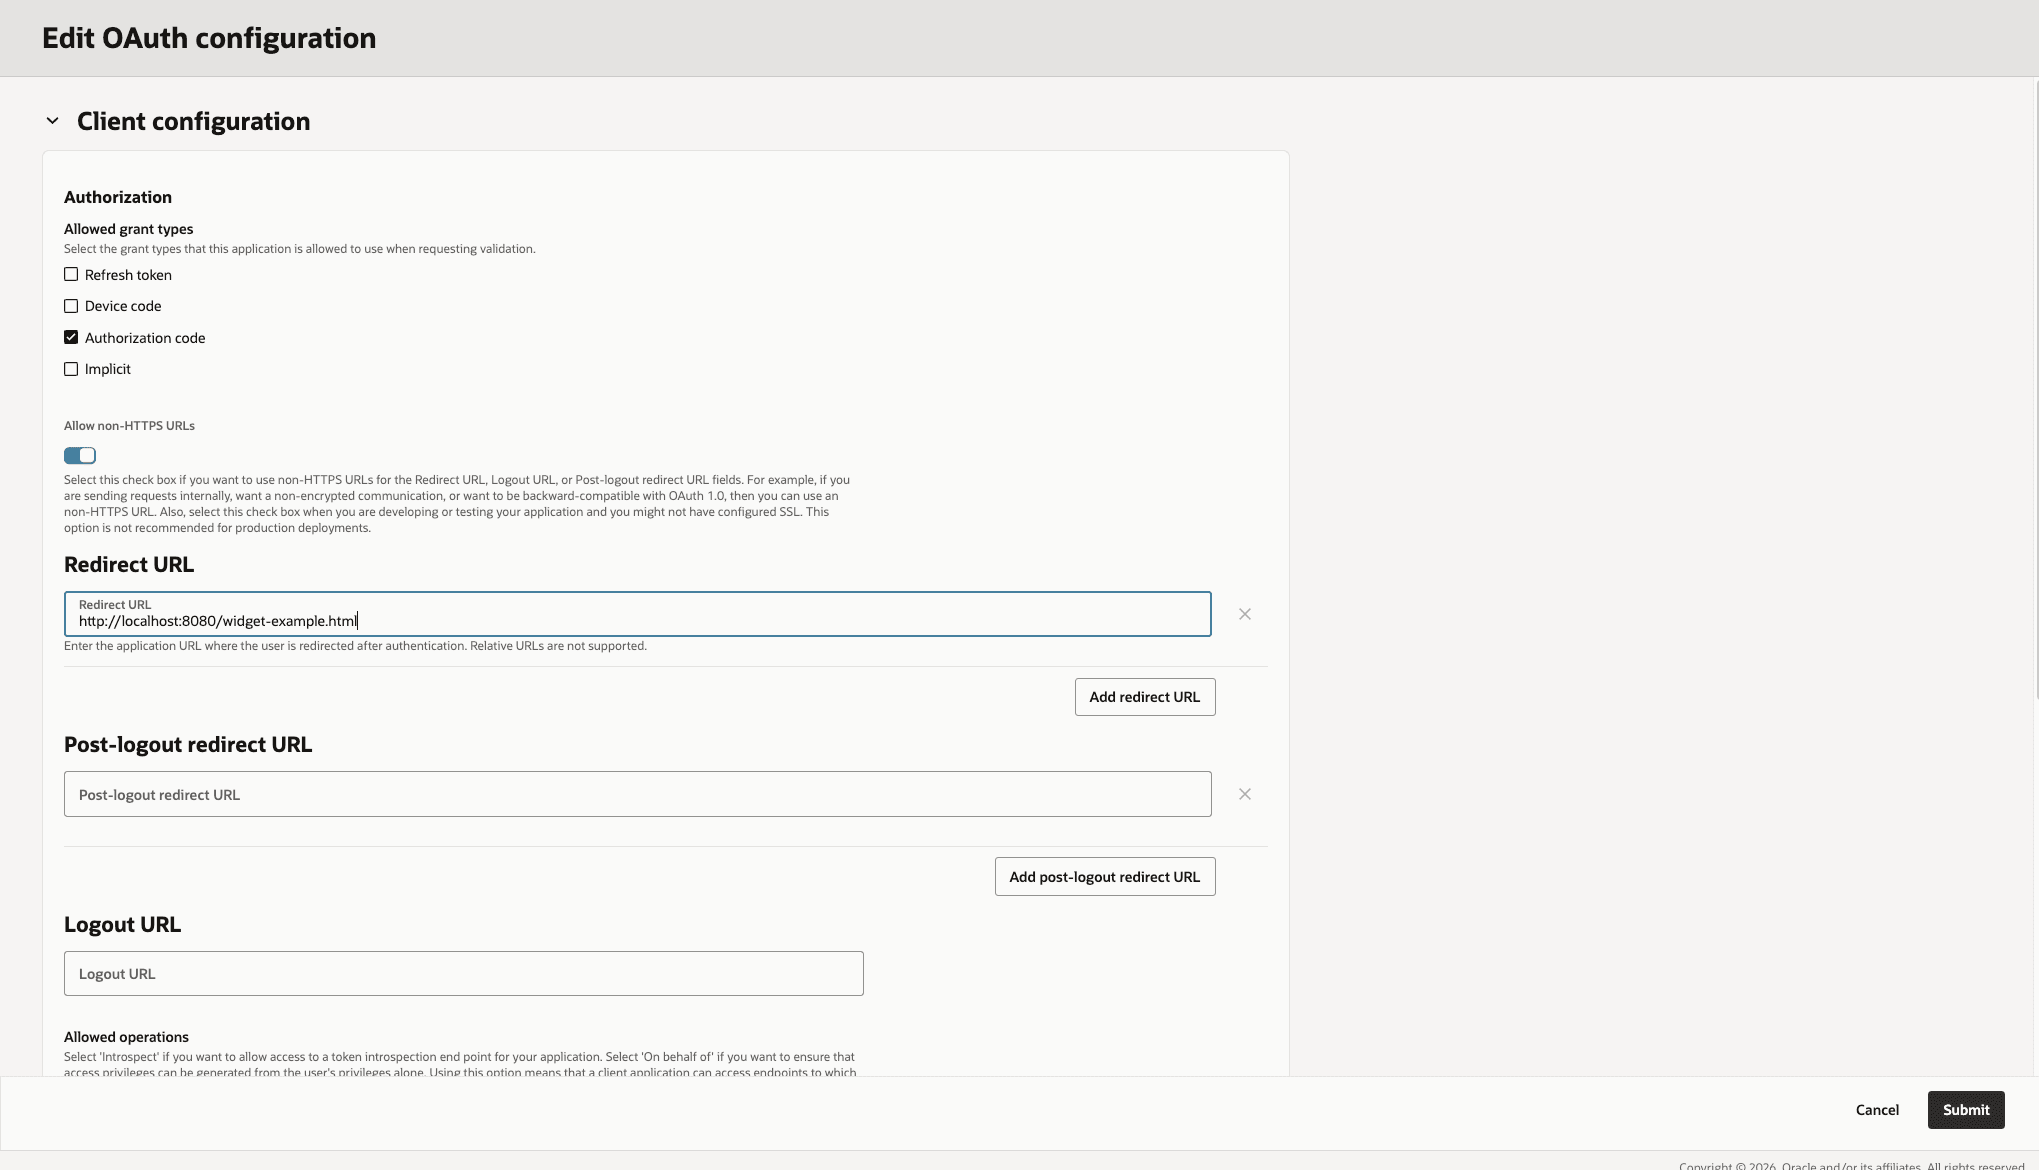Toggle the Allow non-HTTPS URLs switch
This screenshot has height=1170, width=2039.
pos(80,455)
